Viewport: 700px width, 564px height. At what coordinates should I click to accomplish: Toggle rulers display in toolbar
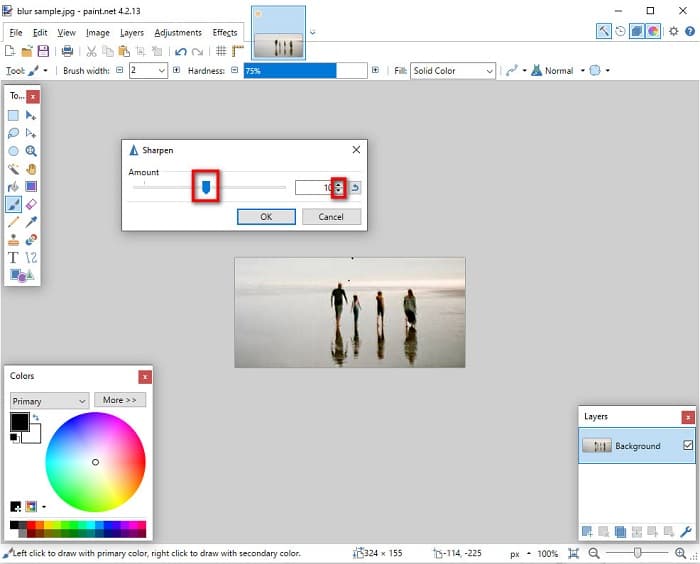(x=238, y=51)
